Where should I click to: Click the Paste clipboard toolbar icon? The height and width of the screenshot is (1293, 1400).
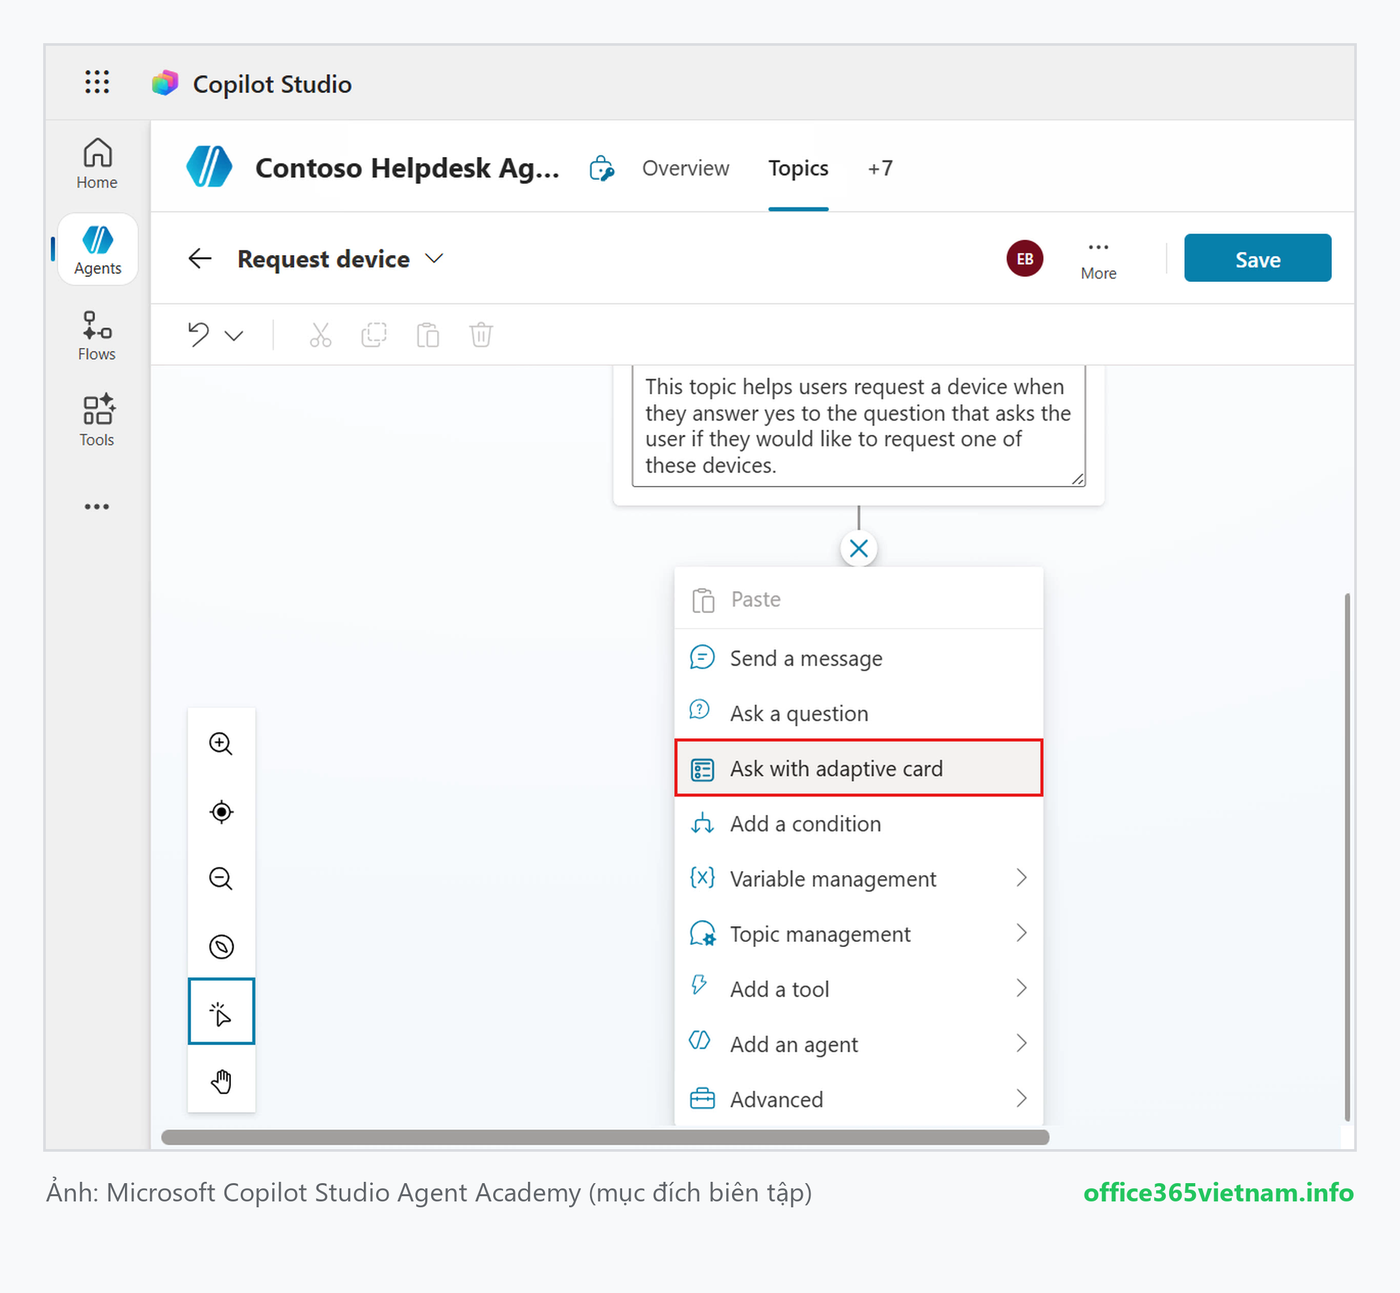pyautogui.click(x=428, y=335)
